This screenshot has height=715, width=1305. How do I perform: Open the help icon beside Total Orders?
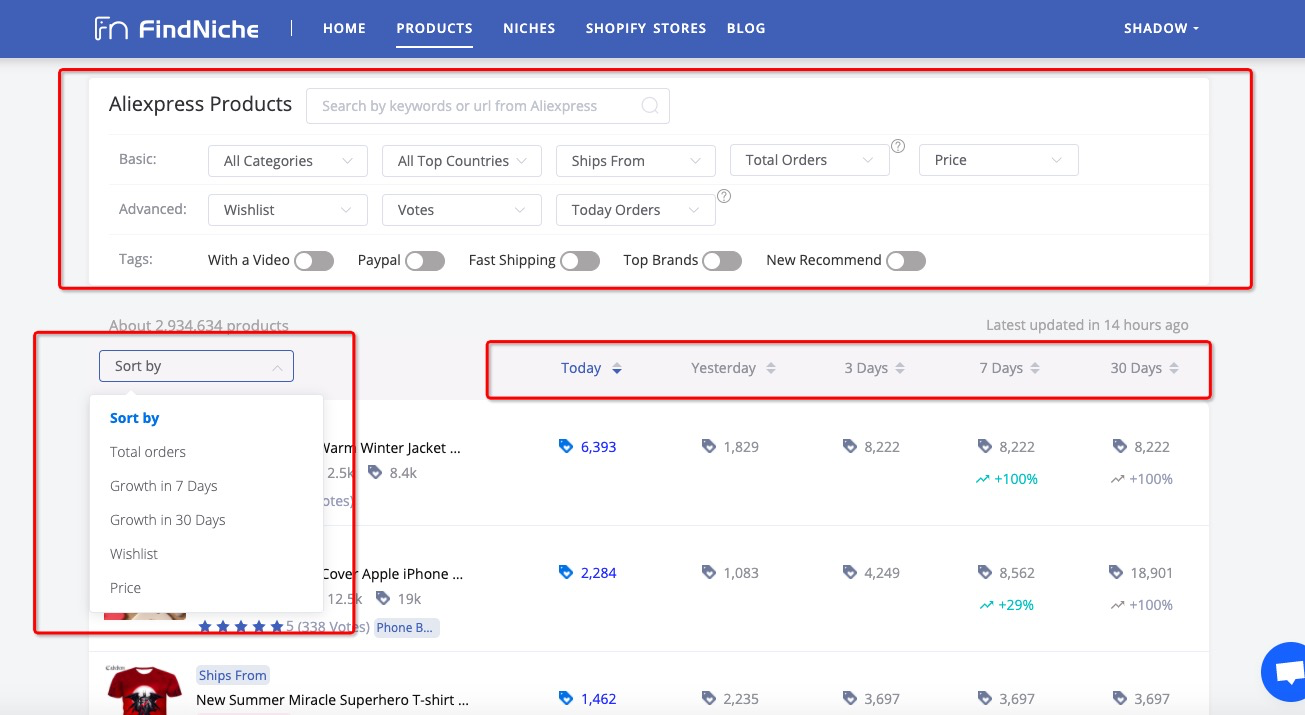pyautogui.click(x=898, y=146)
